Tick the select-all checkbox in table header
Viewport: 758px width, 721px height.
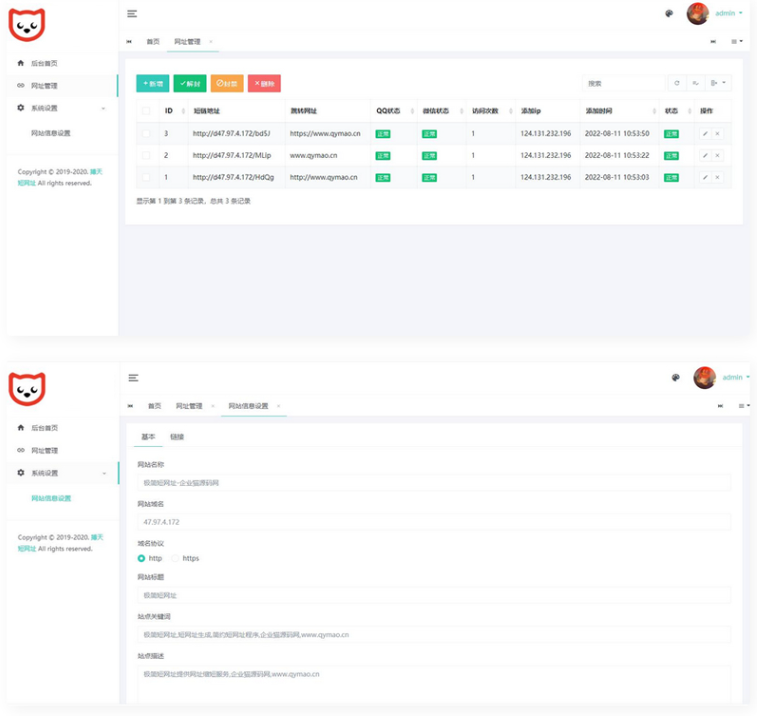tap(147, 111)
